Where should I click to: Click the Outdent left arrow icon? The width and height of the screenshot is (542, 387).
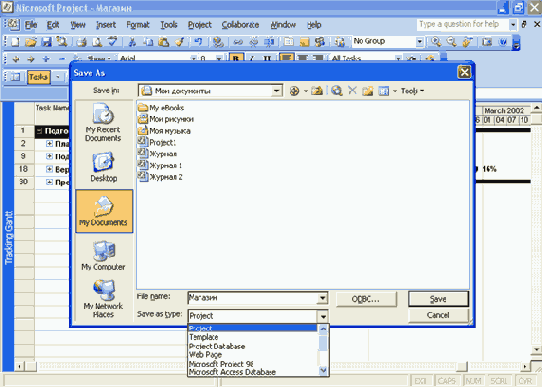click(x=16, y=59)
